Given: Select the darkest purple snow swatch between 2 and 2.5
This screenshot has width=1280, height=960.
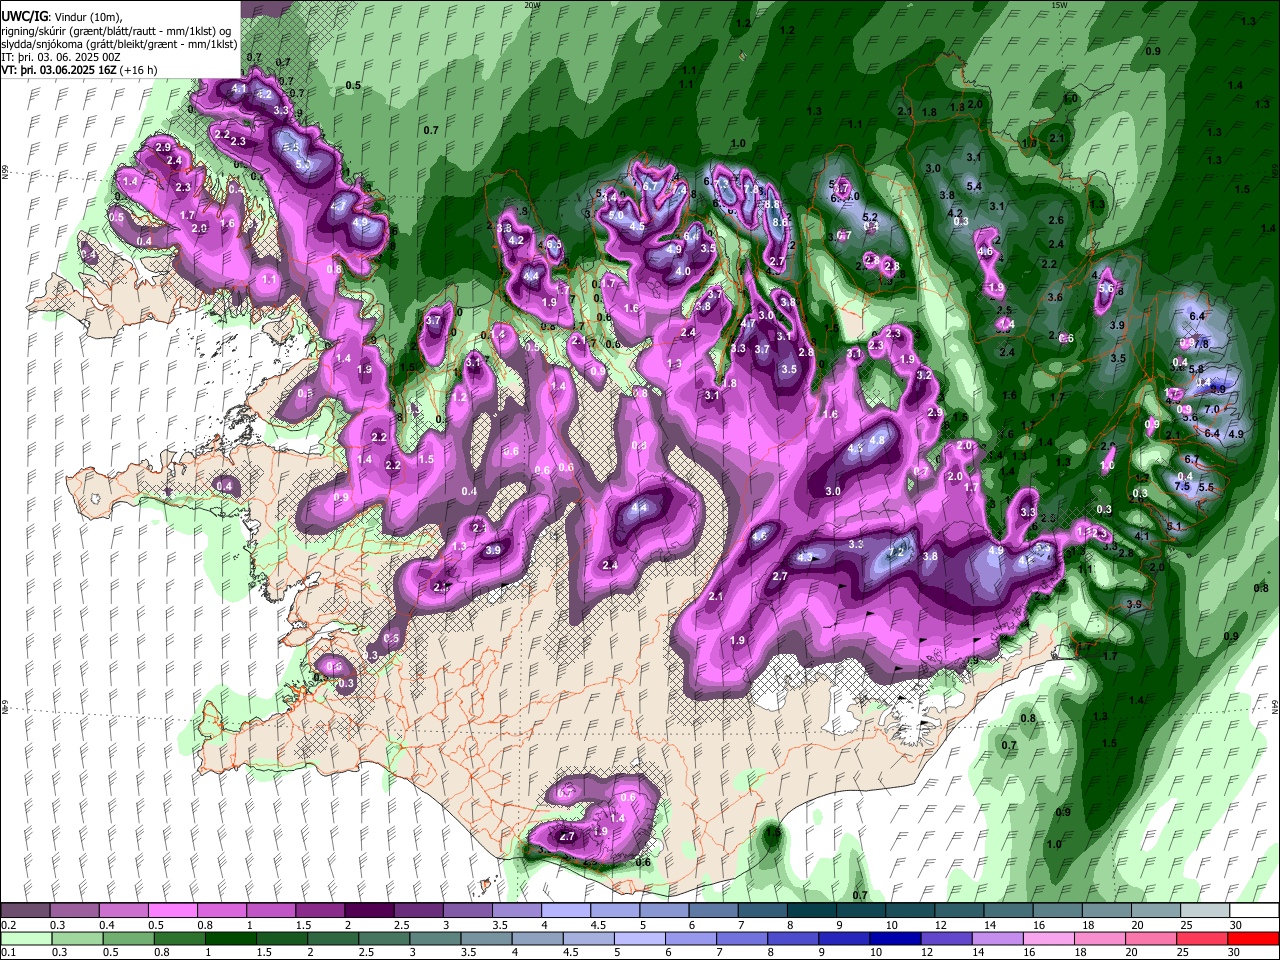Looking at the screenshot, I should [368, 910].
